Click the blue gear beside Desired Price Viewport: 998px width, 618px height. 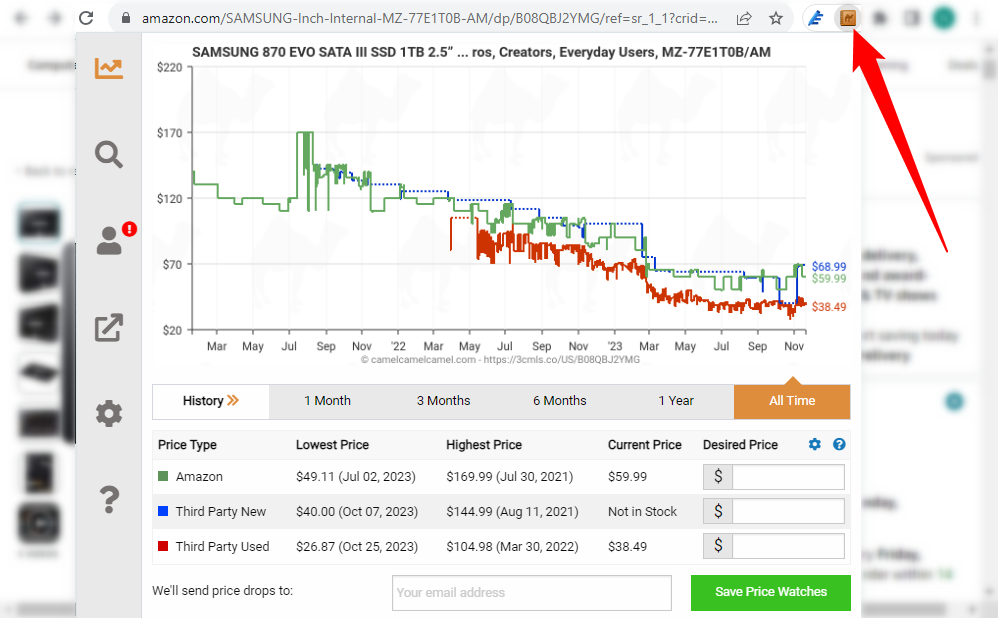[x=814, y=445]
